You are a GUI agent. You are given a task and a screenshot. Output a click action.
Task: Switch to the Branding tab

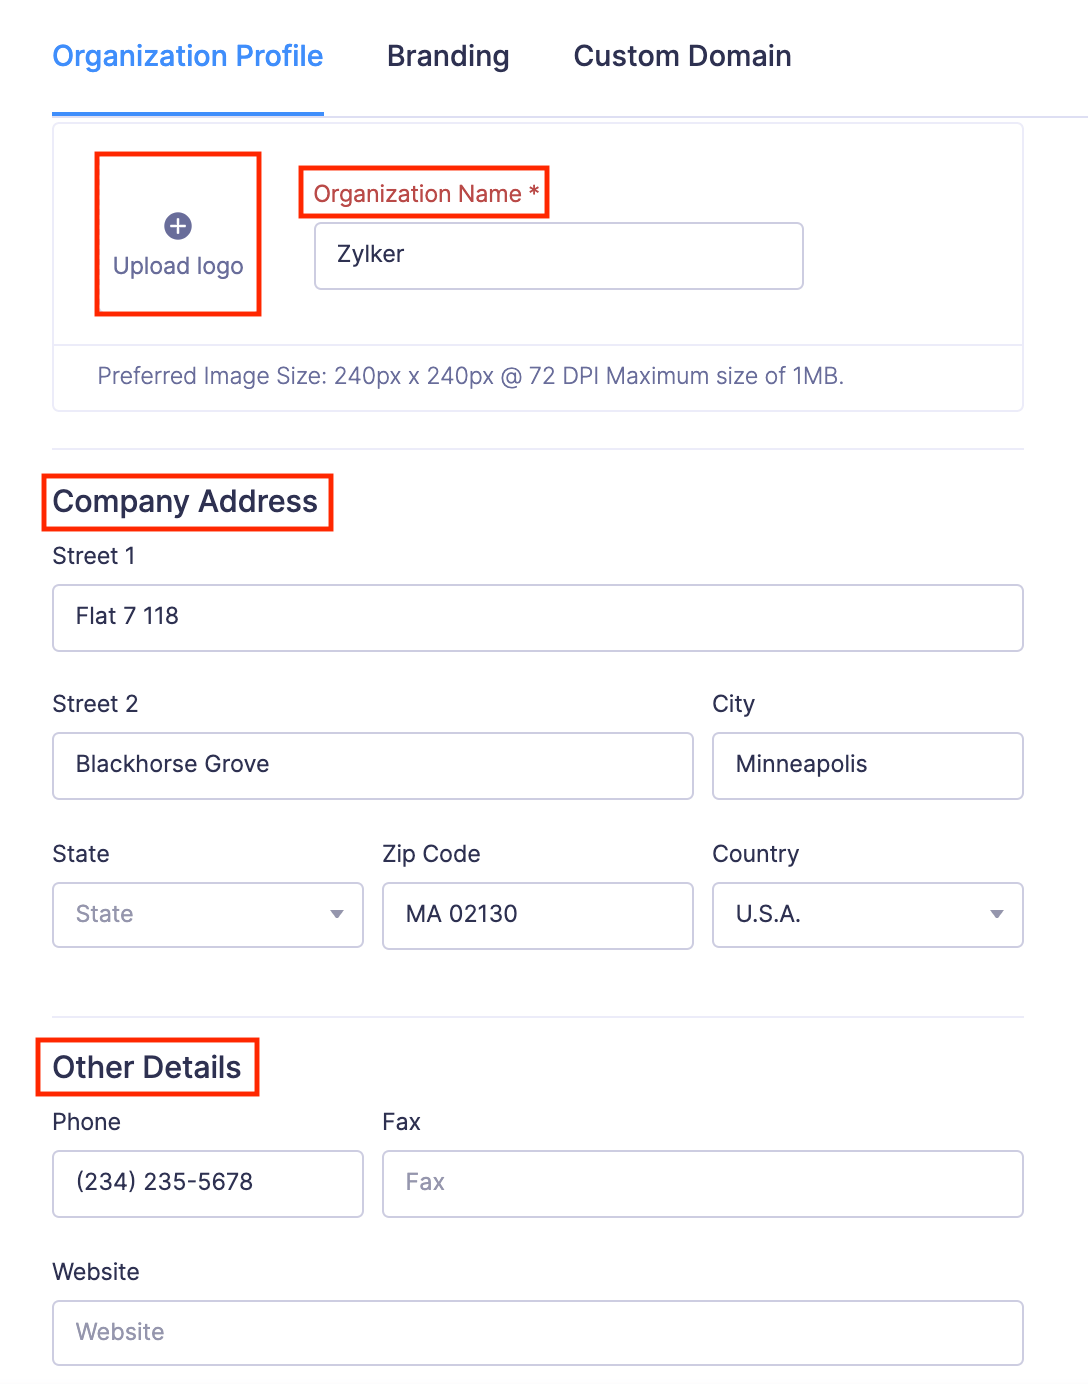tap(448, 56)
